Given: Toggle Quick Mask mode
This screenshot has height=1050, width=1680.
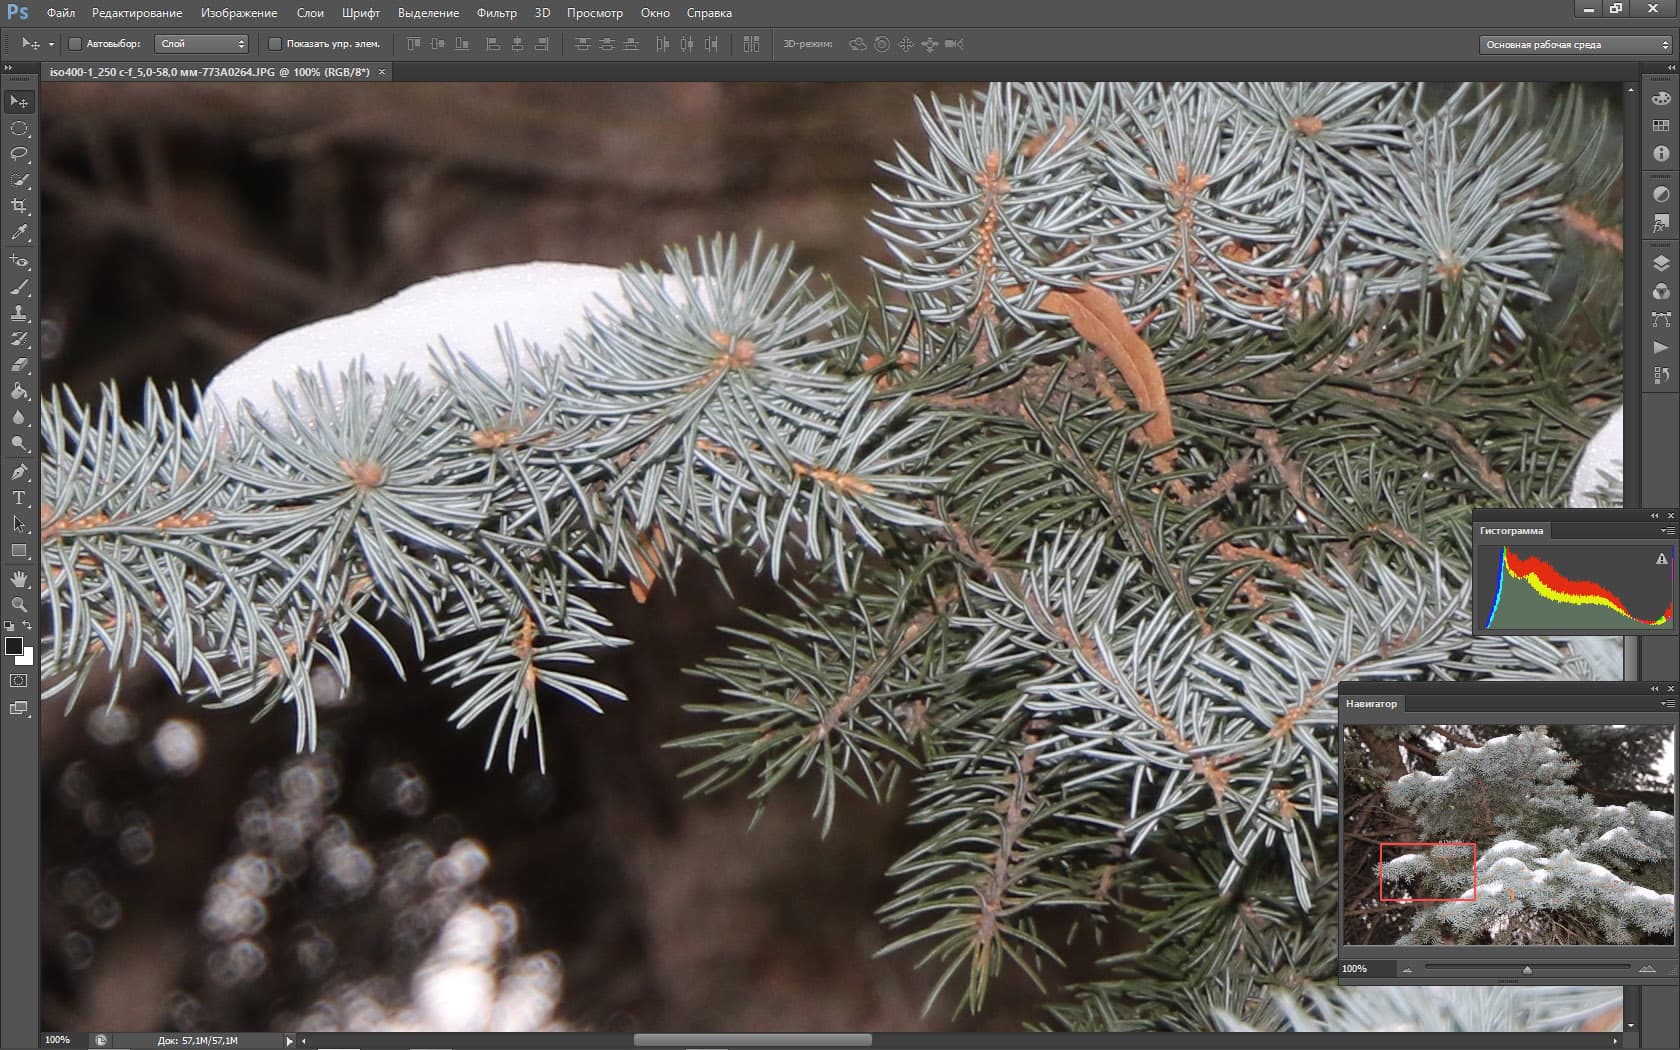Looking at the screenshot, I should point(19,681).
